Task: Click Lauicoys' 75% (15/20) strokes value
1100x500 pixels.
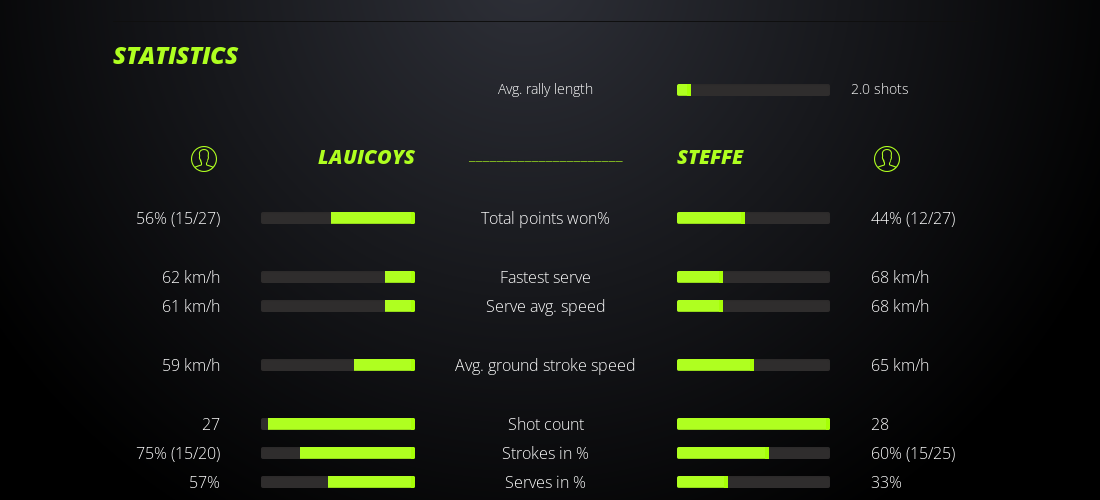Action: point(178,453)
